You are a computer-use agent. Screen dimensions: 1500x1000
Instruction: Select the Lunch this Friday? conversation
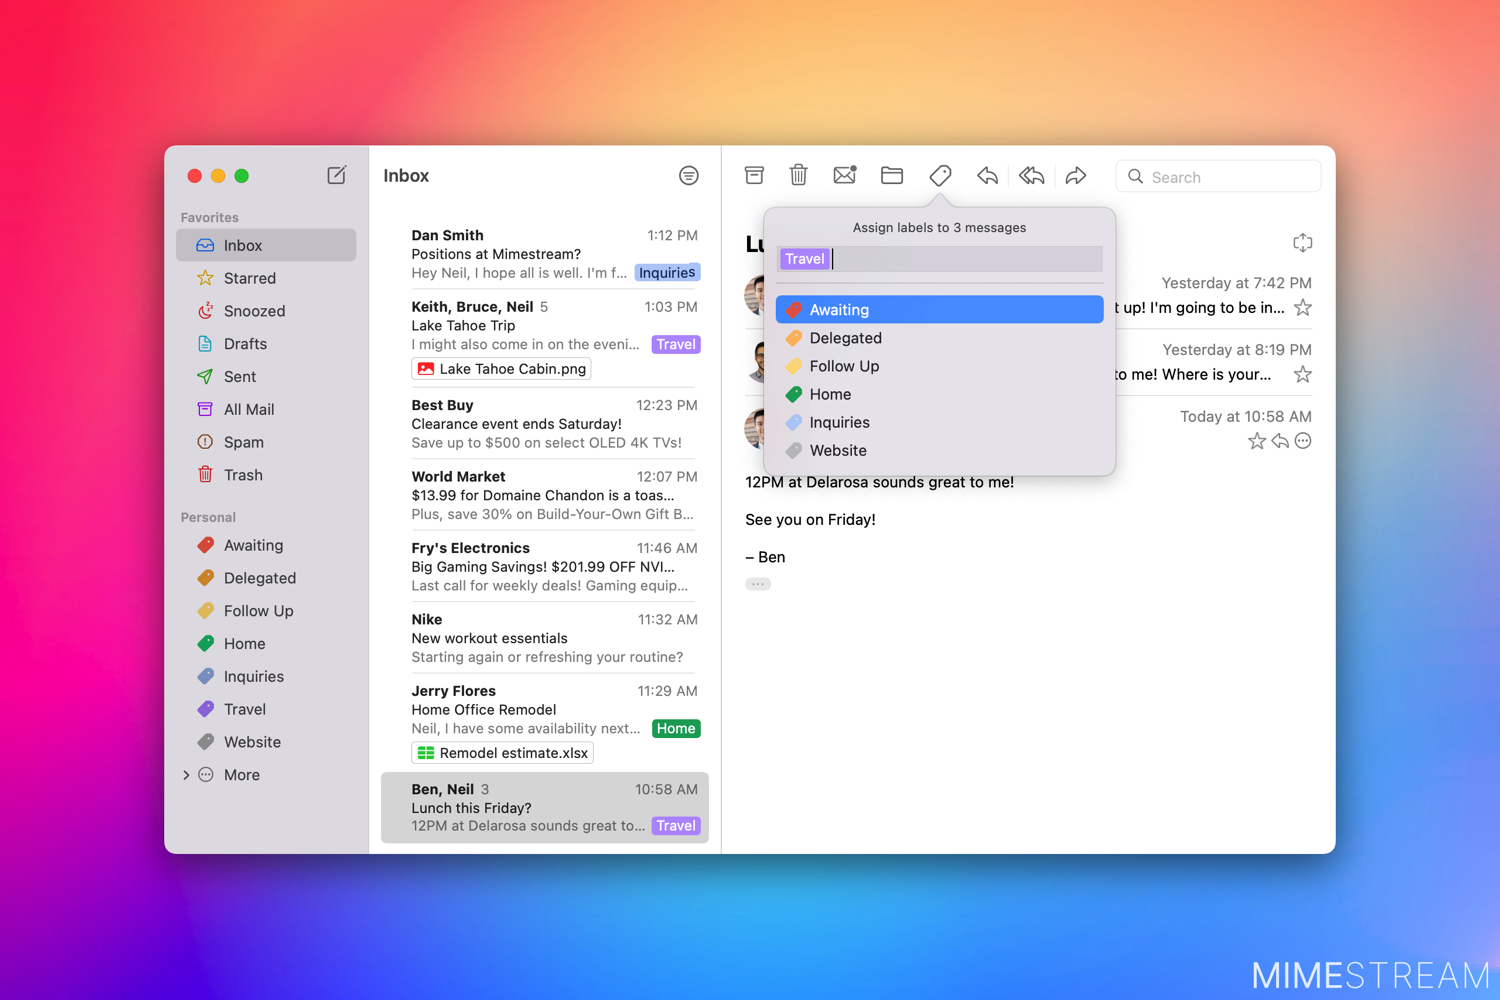point(545,807)
